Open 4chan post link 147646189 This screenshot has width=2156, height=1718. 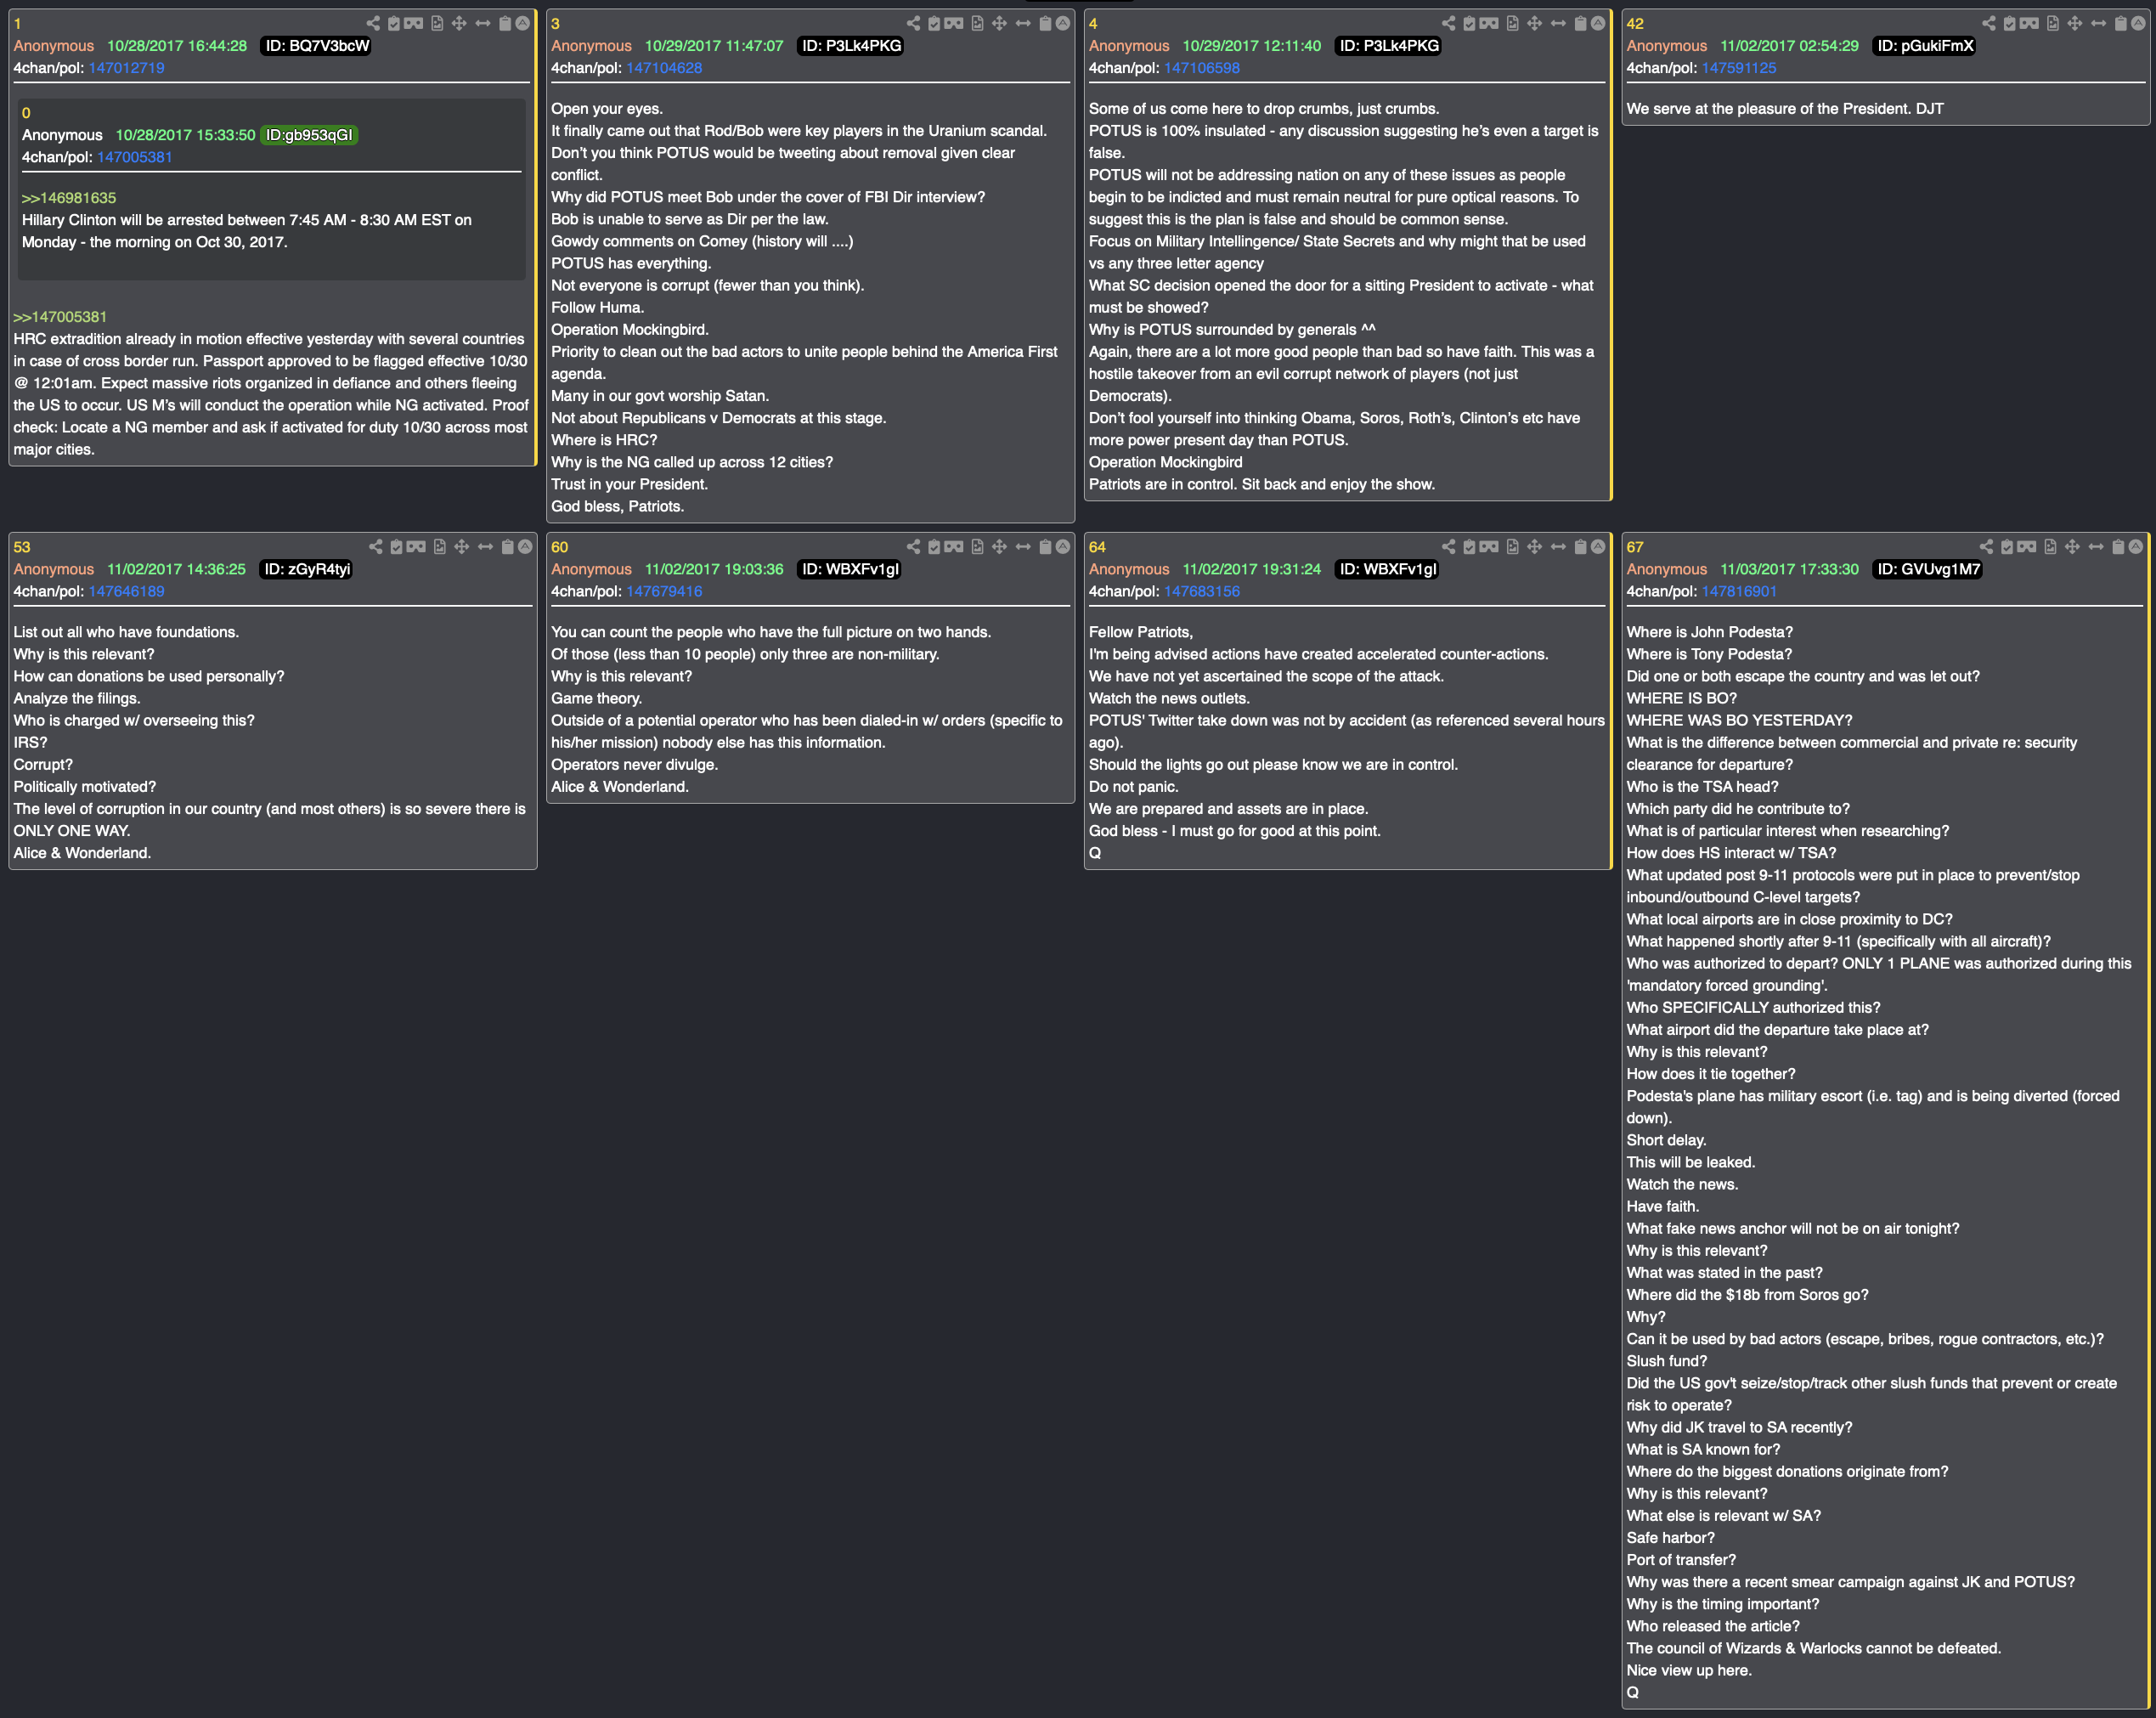pyautogui.click(x=126, y=591)
